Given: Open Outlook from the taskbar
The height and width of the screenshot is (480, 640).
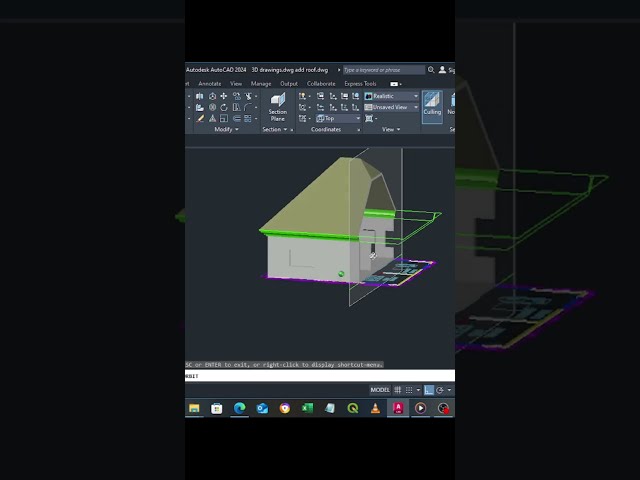Looking at the screenshot, I should point(262,408).
